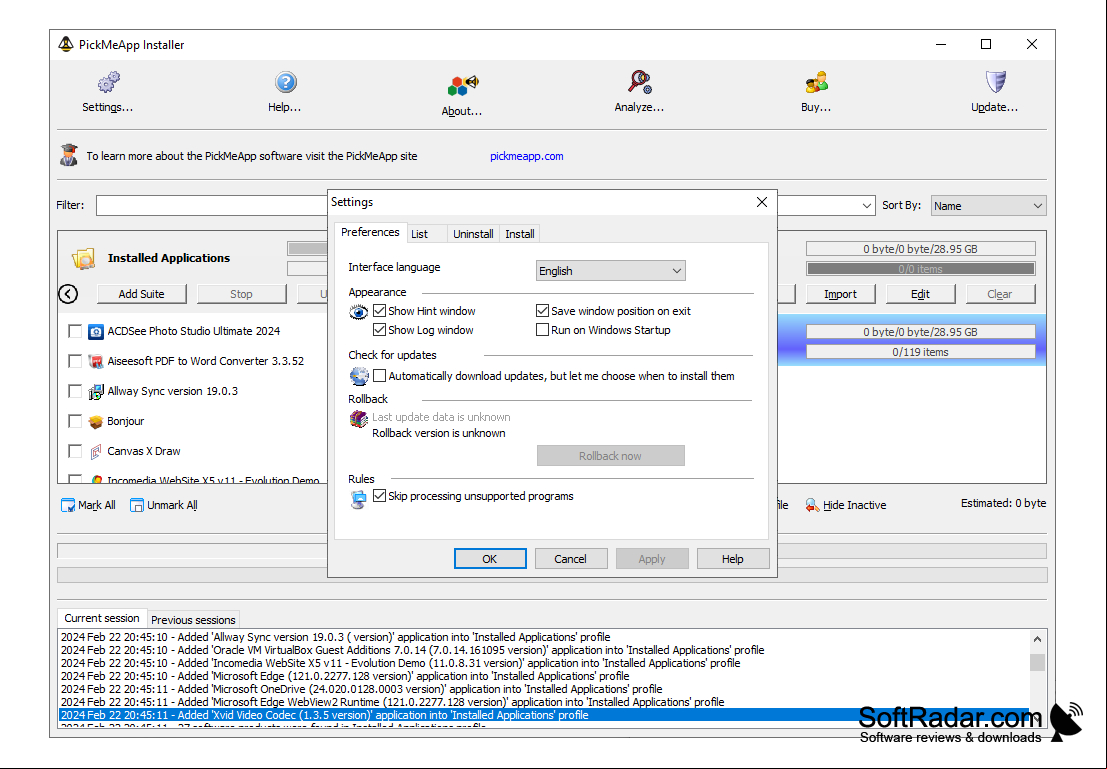This screenshot has height=769, width=1107.
Task: Click the Bonjour package icon
Action: click(95, 422)
